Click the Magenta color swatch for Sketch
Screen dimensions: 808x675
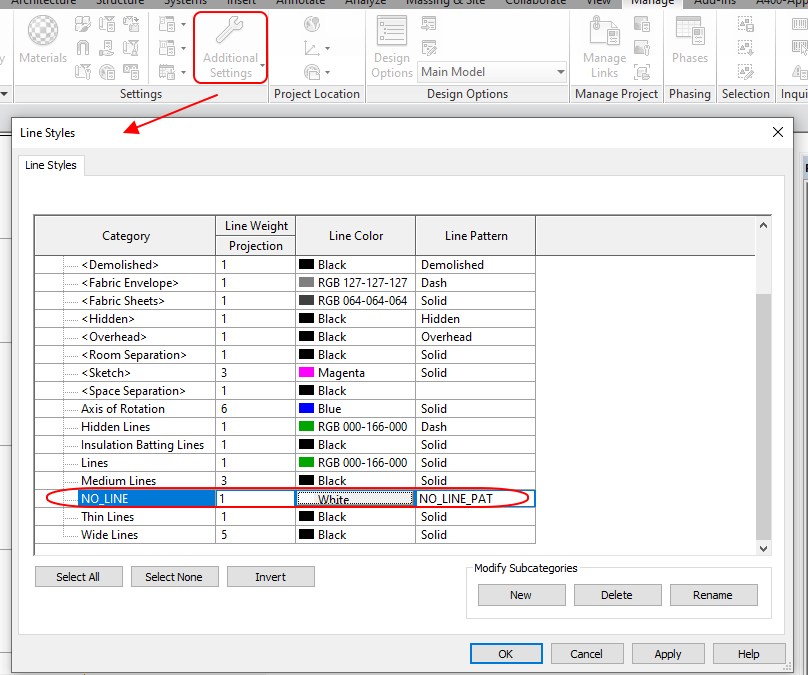(x=307, y=373)
